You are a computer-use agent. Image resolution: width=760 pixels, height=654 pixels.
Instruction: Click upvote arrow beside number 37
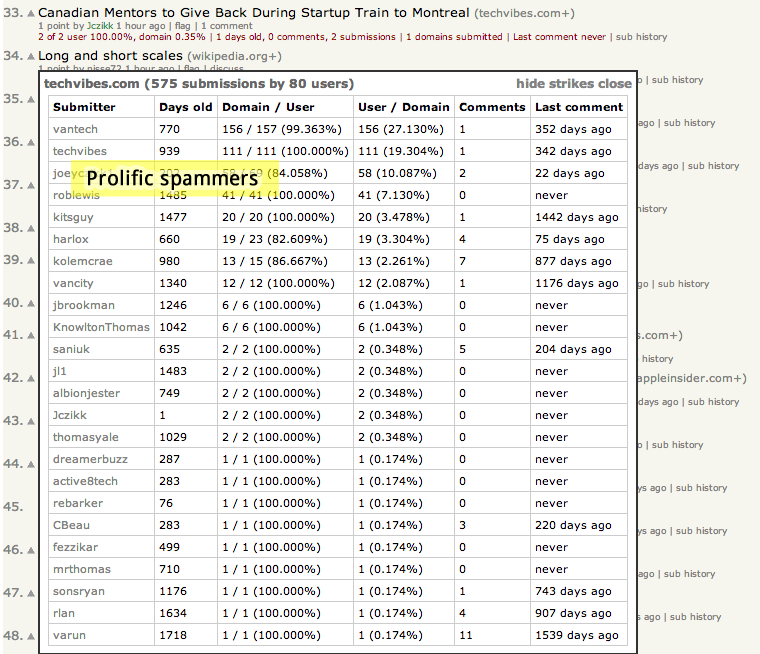pyautogui.click(x=31, y=186)
